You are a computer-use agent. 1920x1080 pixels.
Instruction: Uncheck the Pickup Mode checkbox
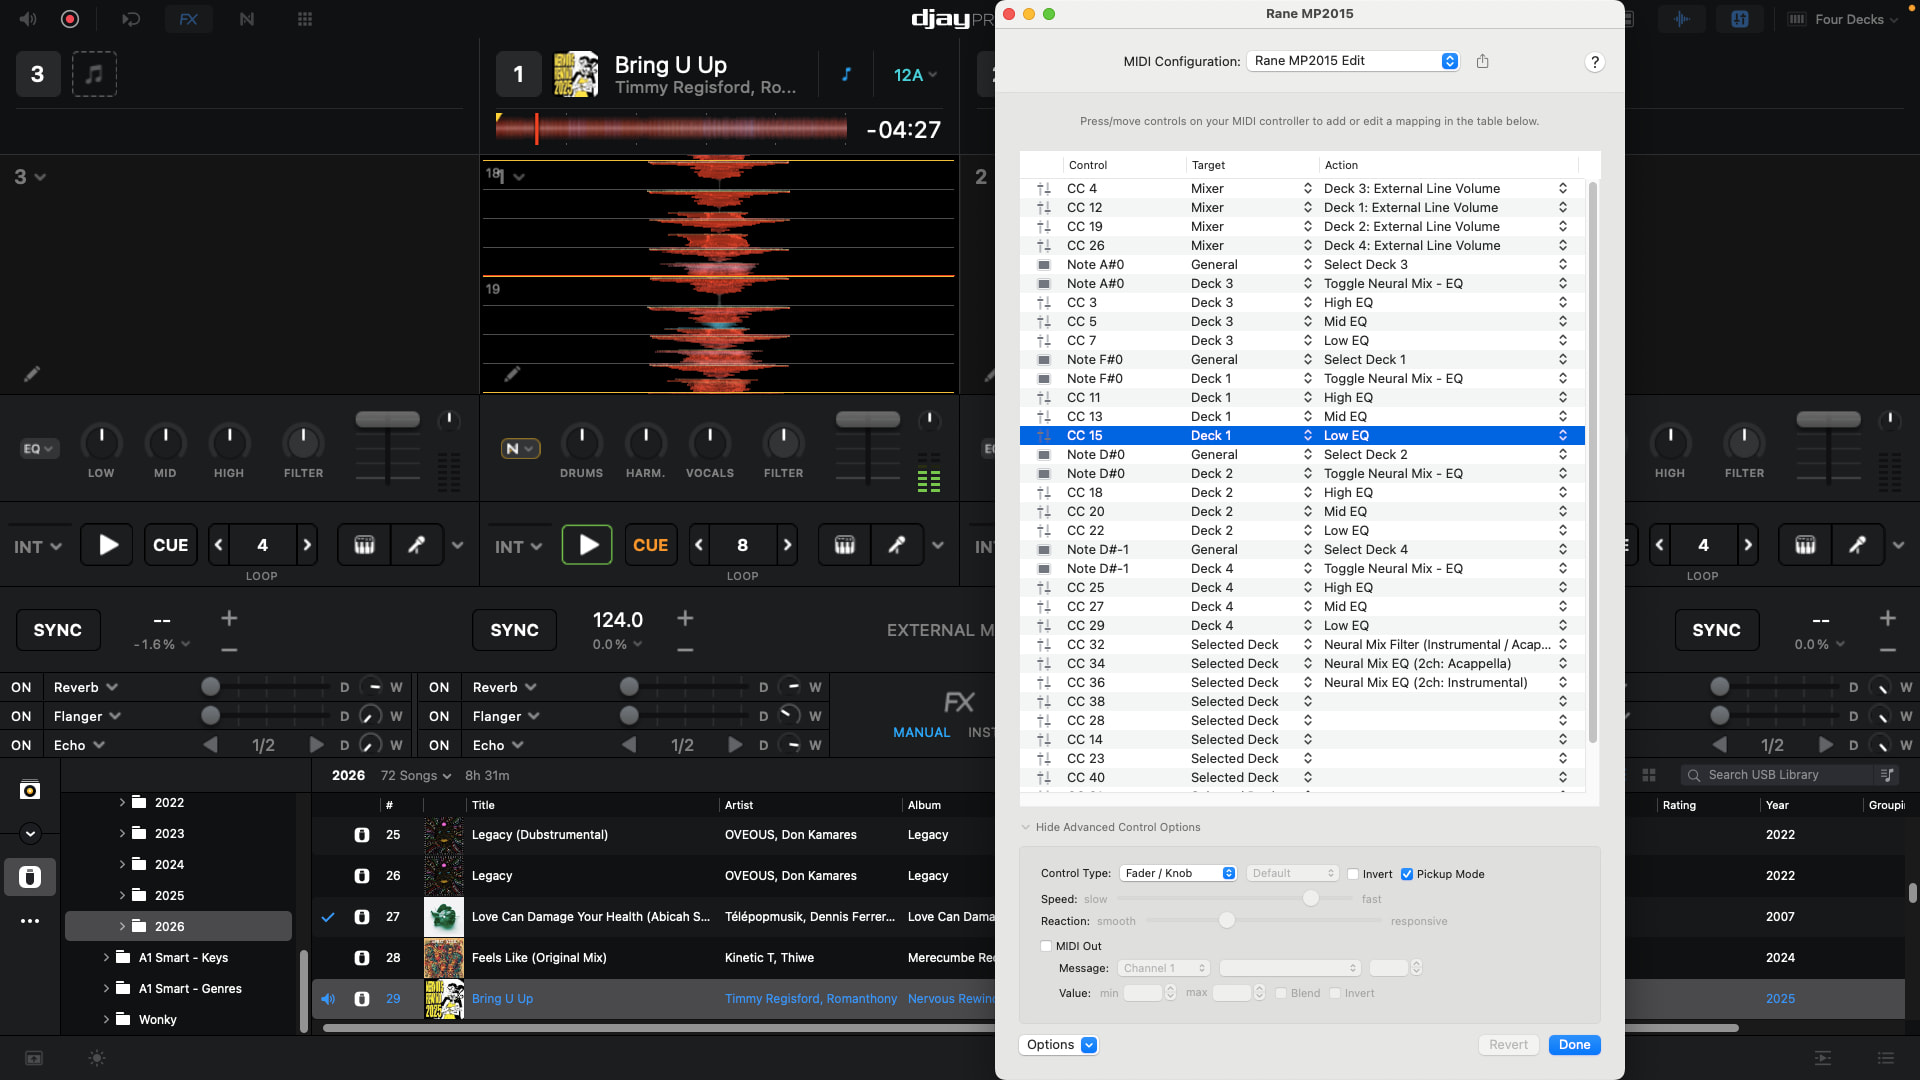click(1407, 874)
